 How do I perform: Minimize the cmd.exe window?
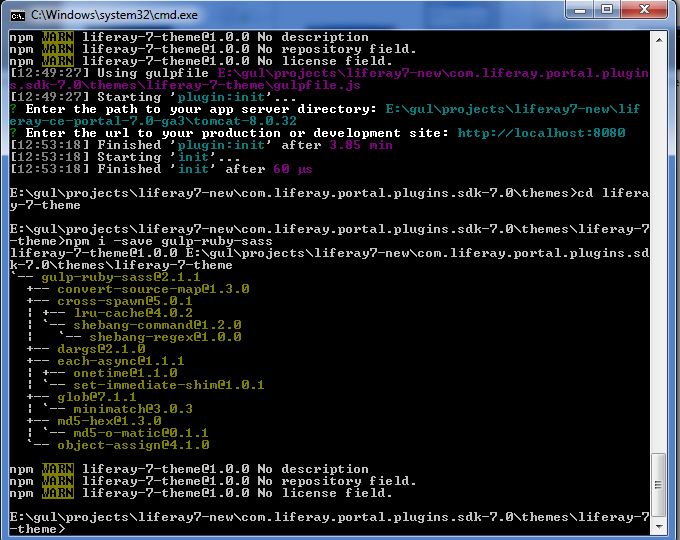tap(580, 10)
